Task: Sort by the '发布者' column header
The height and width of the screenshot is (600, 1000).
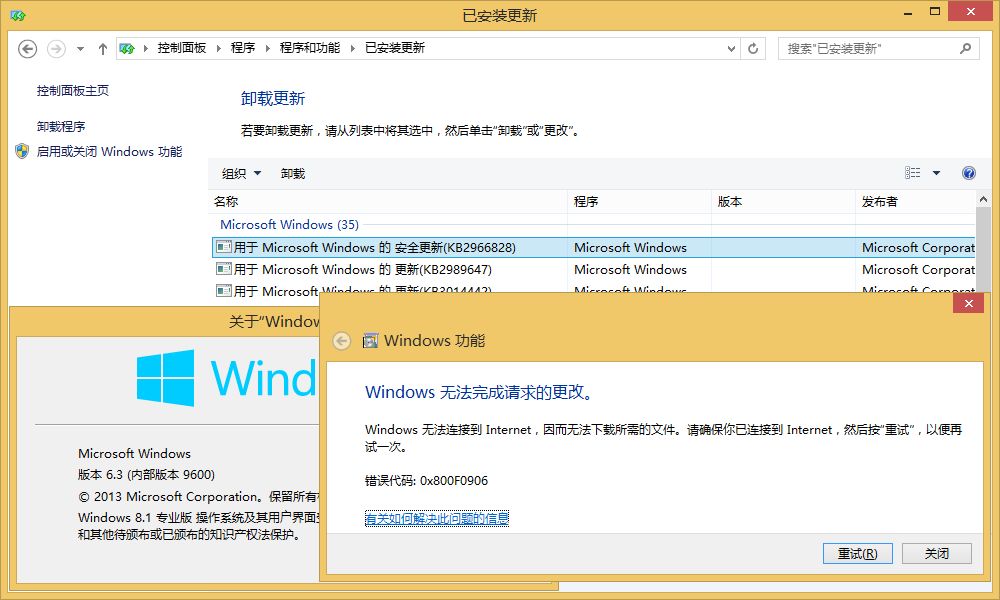Action: coord(915,201)
